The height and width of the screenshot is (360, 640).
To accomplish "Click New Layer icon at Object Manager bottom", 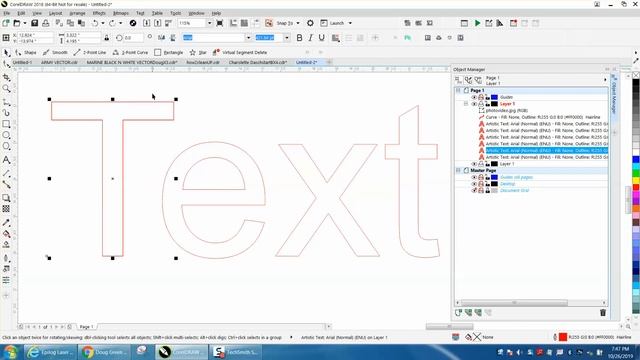I will [458, 313].
